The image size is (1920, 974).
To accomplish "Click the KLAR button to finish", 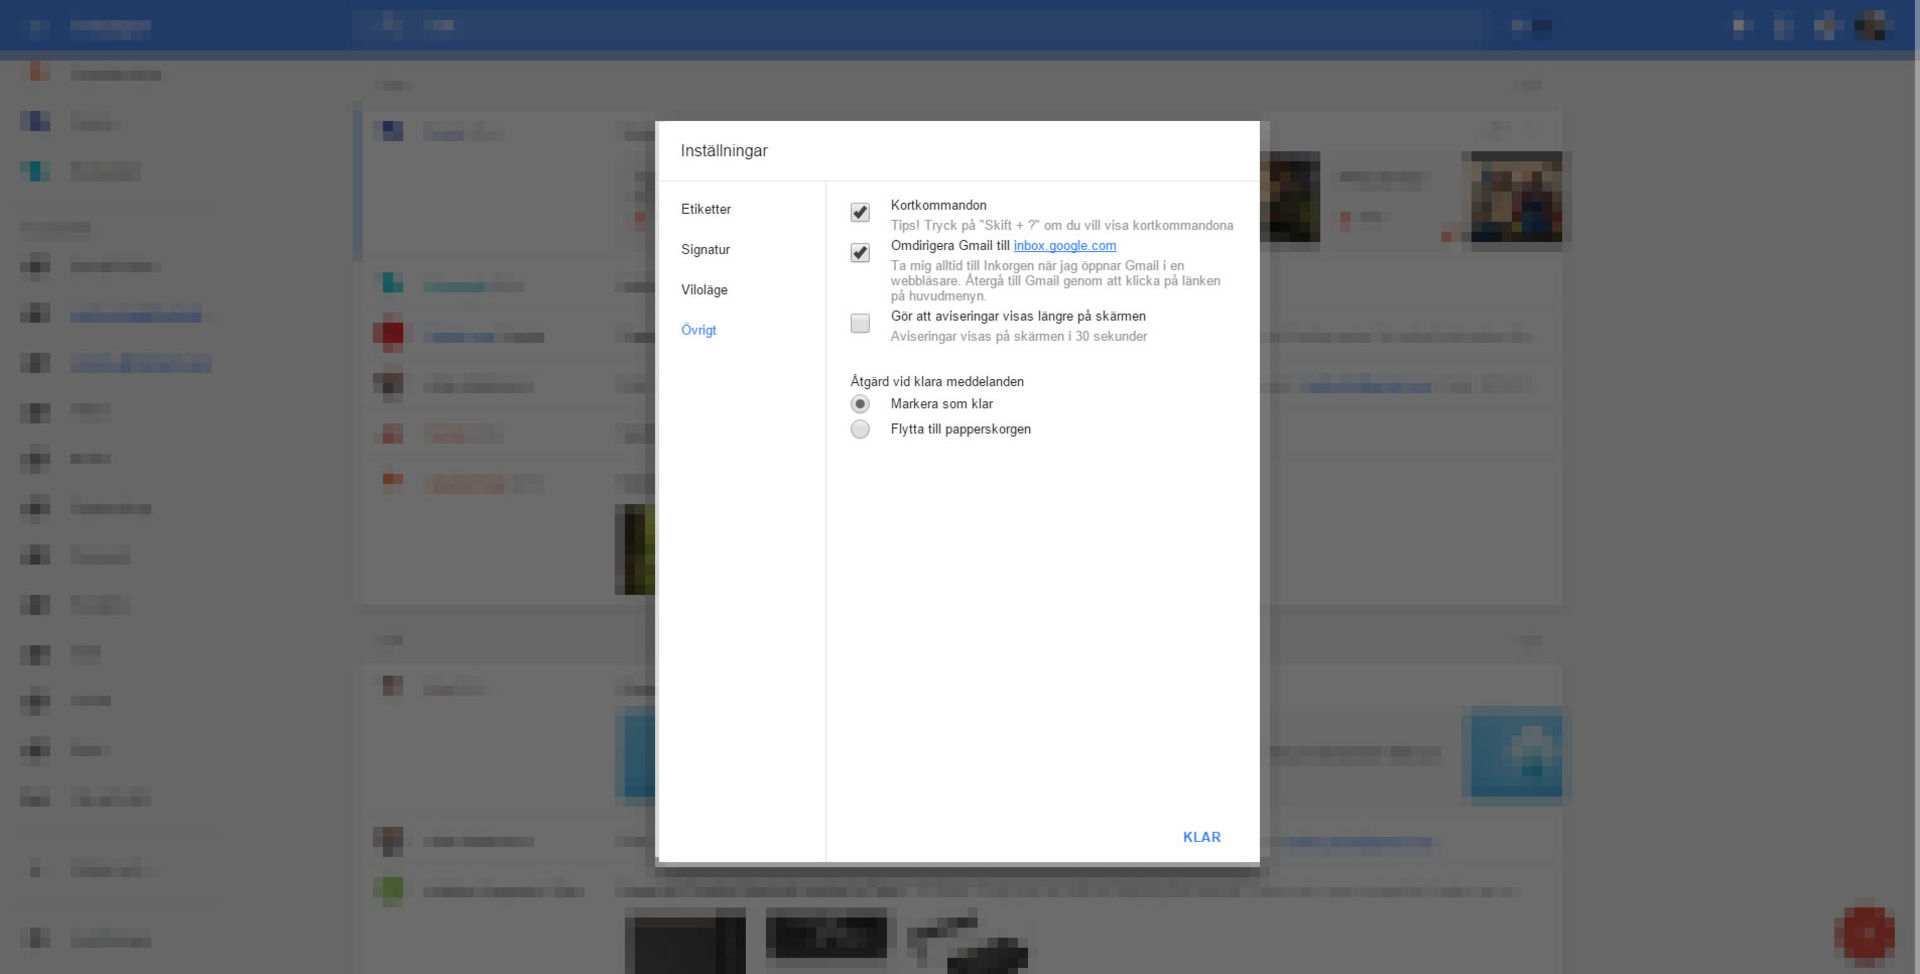I will (1201, 837).
